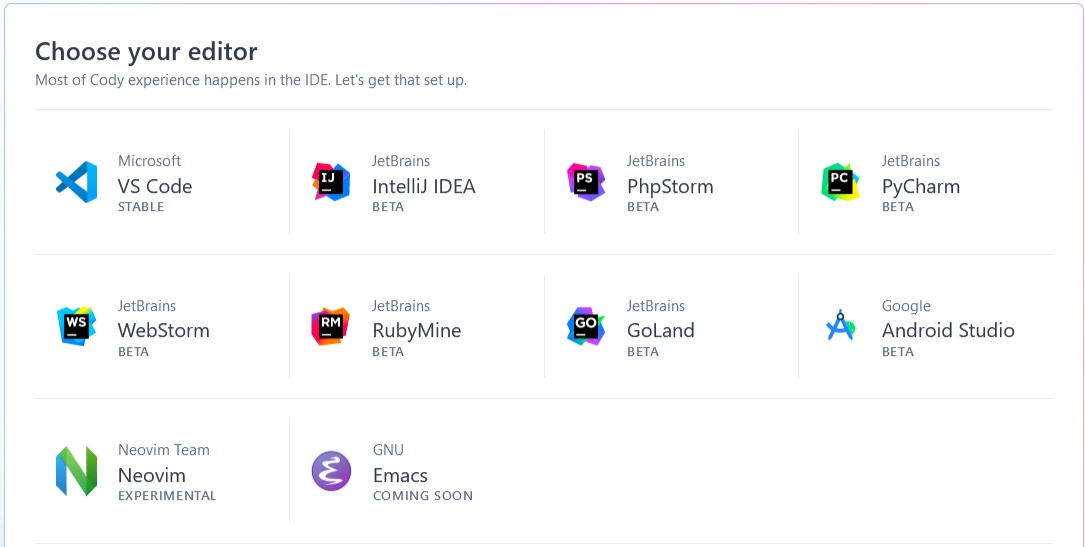Pick the PyCharm name label
This screenshot has height=547, width=1085.
(920, 187)
